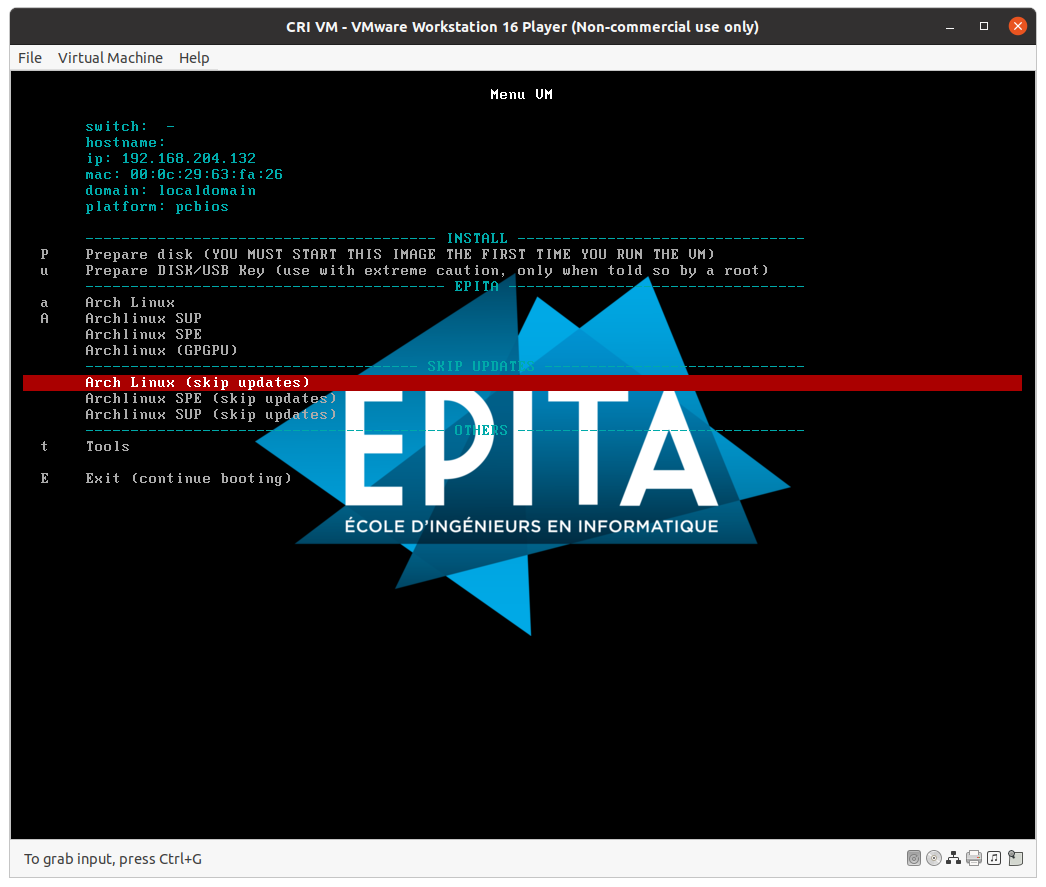Select the 'Tools' menu entry

click(x=107, y=447)
